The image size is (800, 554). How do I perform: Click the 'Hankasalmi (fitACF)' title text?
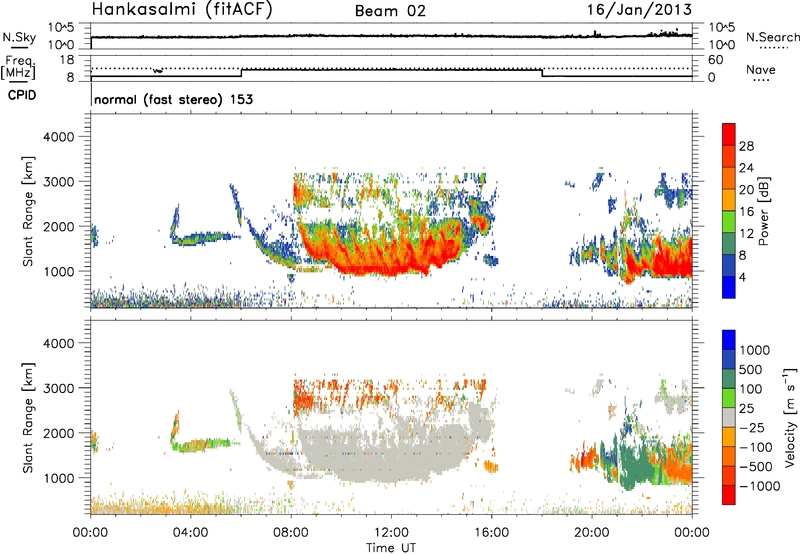coord(182,9)
